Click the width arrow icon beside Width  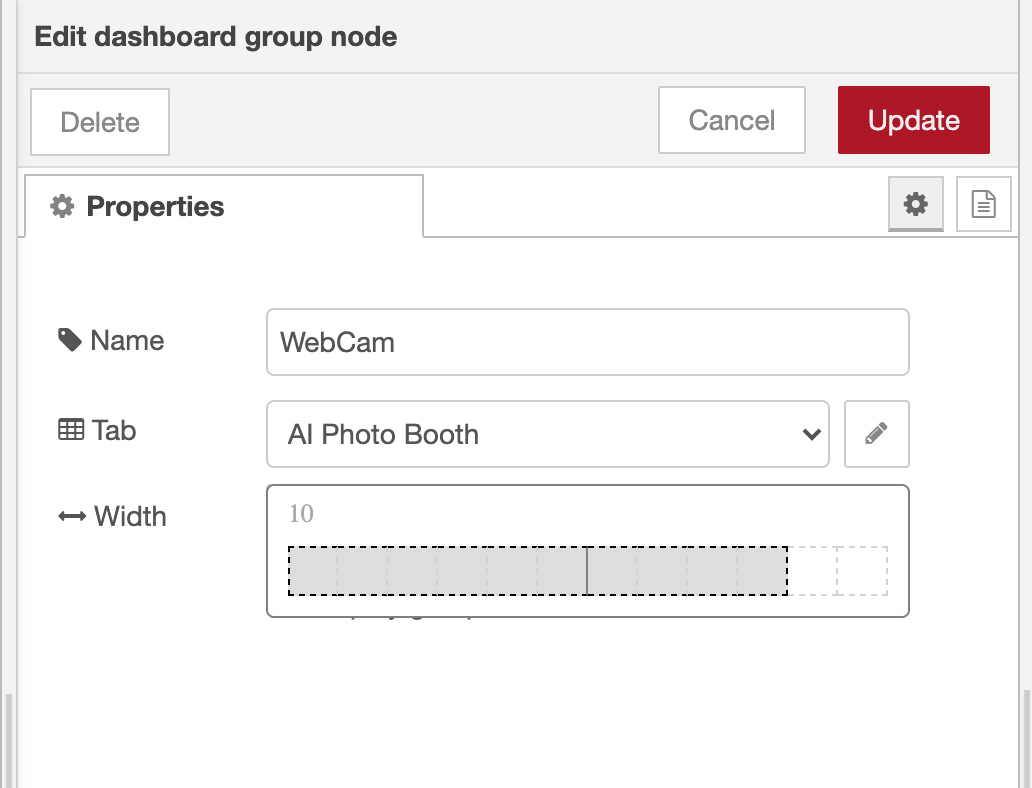[x=70, y=516]
